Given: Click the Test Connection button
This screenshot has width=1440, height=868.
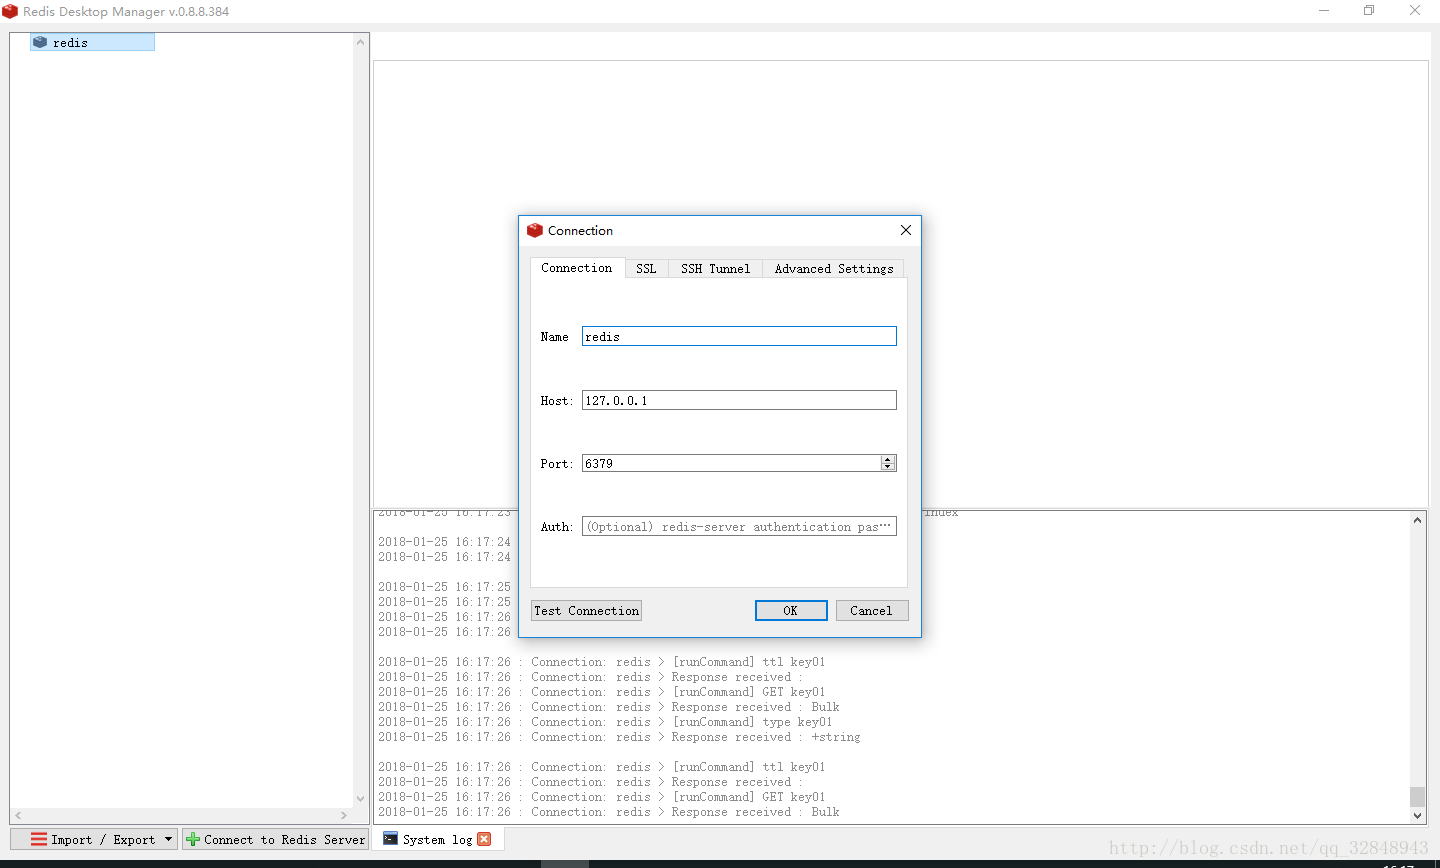Looking at the screenshot, I should (x=586, y=610).
